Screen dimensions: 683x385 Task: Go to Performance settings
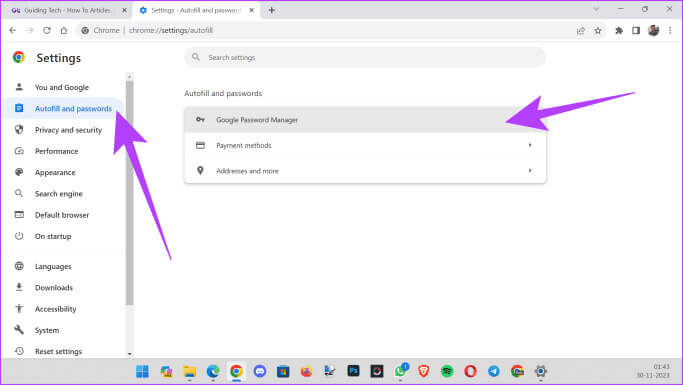(x=65, y=151)
